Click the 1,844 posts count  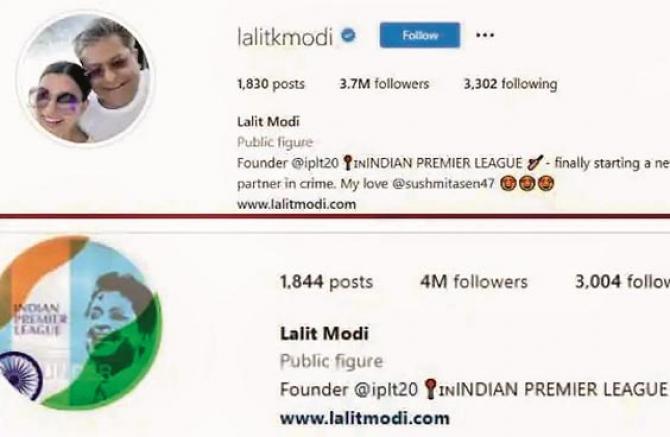326,282
